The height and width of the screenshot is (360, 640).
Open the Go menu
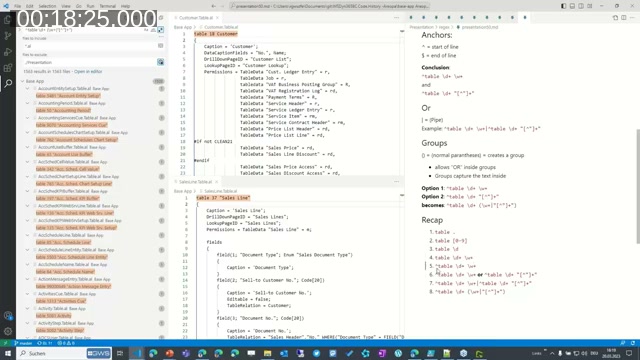(79, 6)
